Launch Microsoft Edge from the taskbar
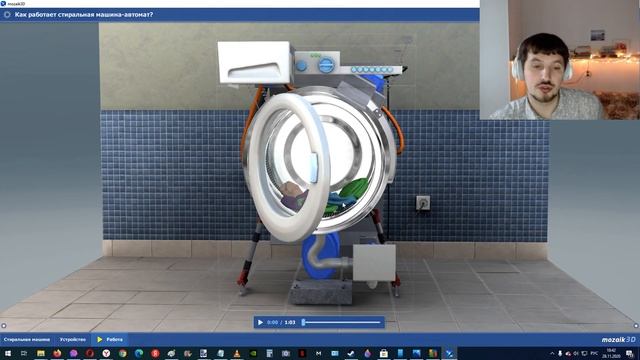 click(x=139, y=353)
